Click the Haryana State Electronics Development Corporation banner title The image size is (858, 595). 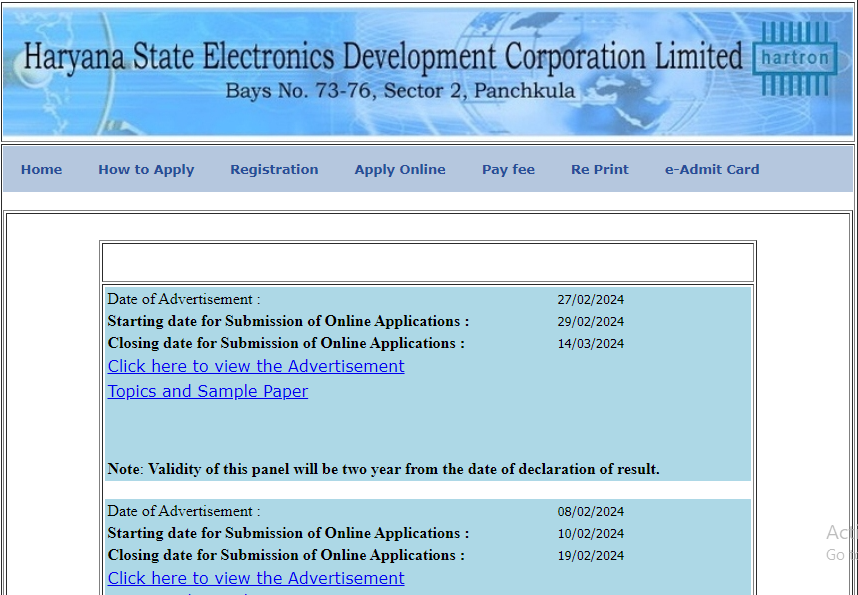[x=383, y=57]
